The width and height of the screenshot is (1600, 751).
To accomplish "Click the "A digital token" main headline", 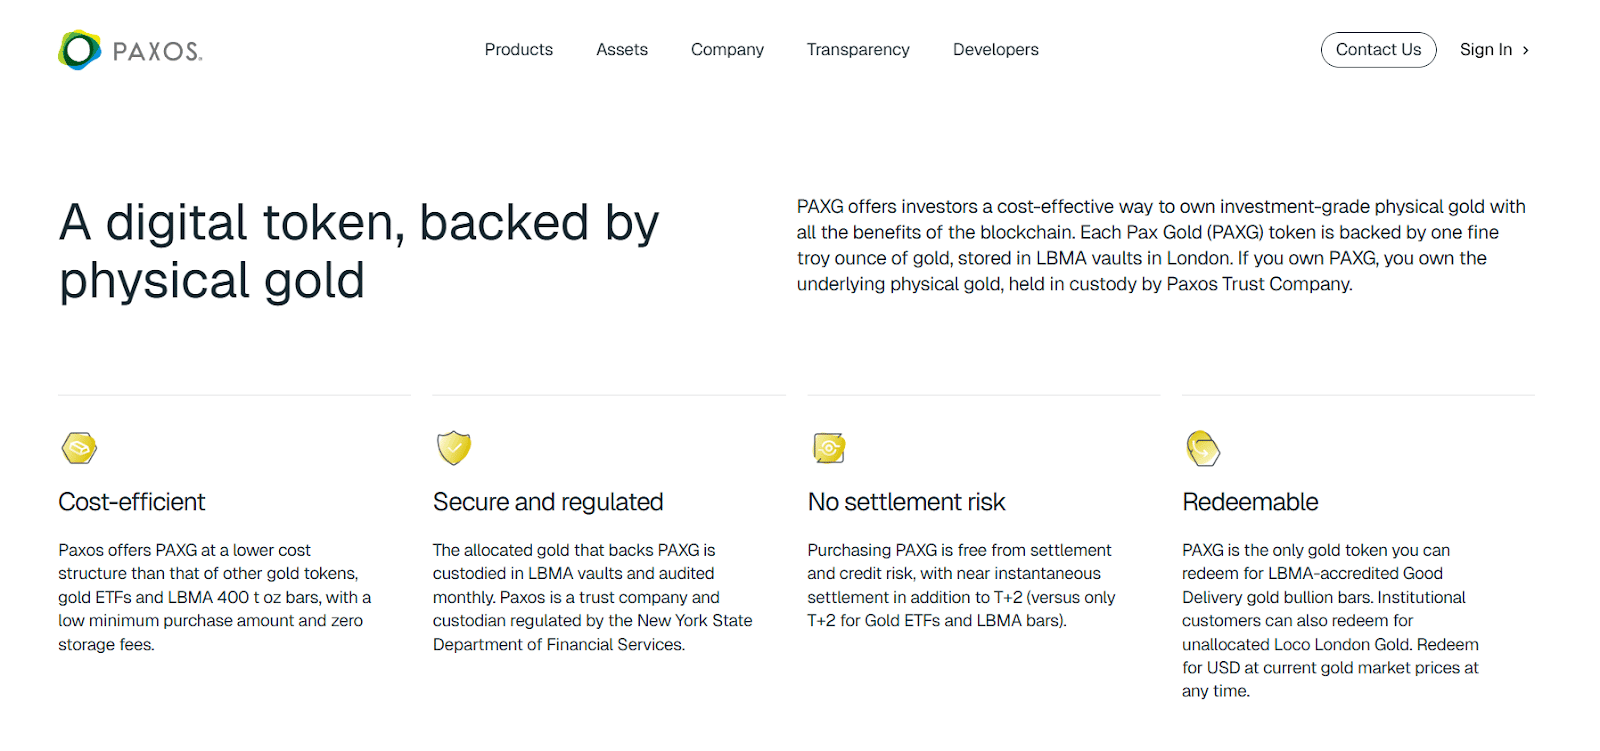I will 359,251.
